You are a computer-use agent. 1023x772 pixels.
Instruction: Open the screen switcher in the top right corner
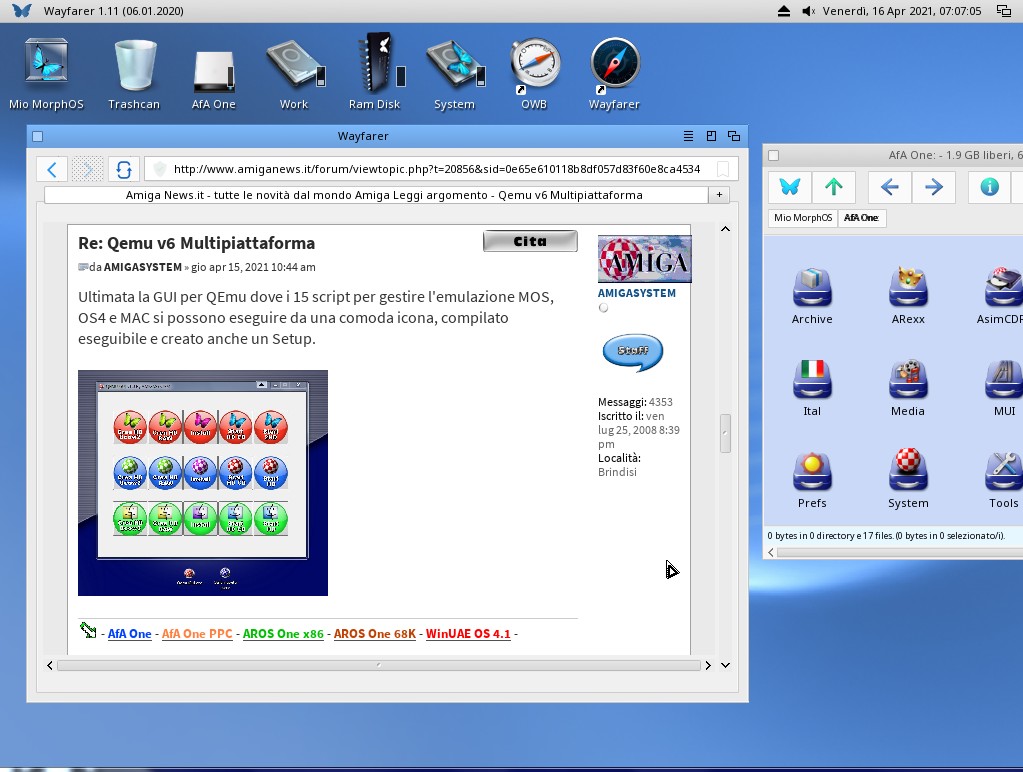1004,11
